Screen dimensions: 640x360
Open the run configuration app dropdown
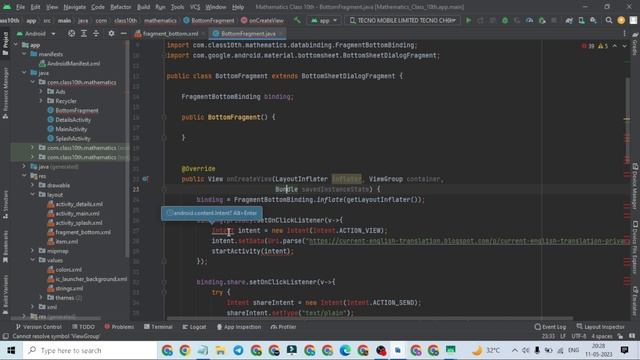pos(324,20)
